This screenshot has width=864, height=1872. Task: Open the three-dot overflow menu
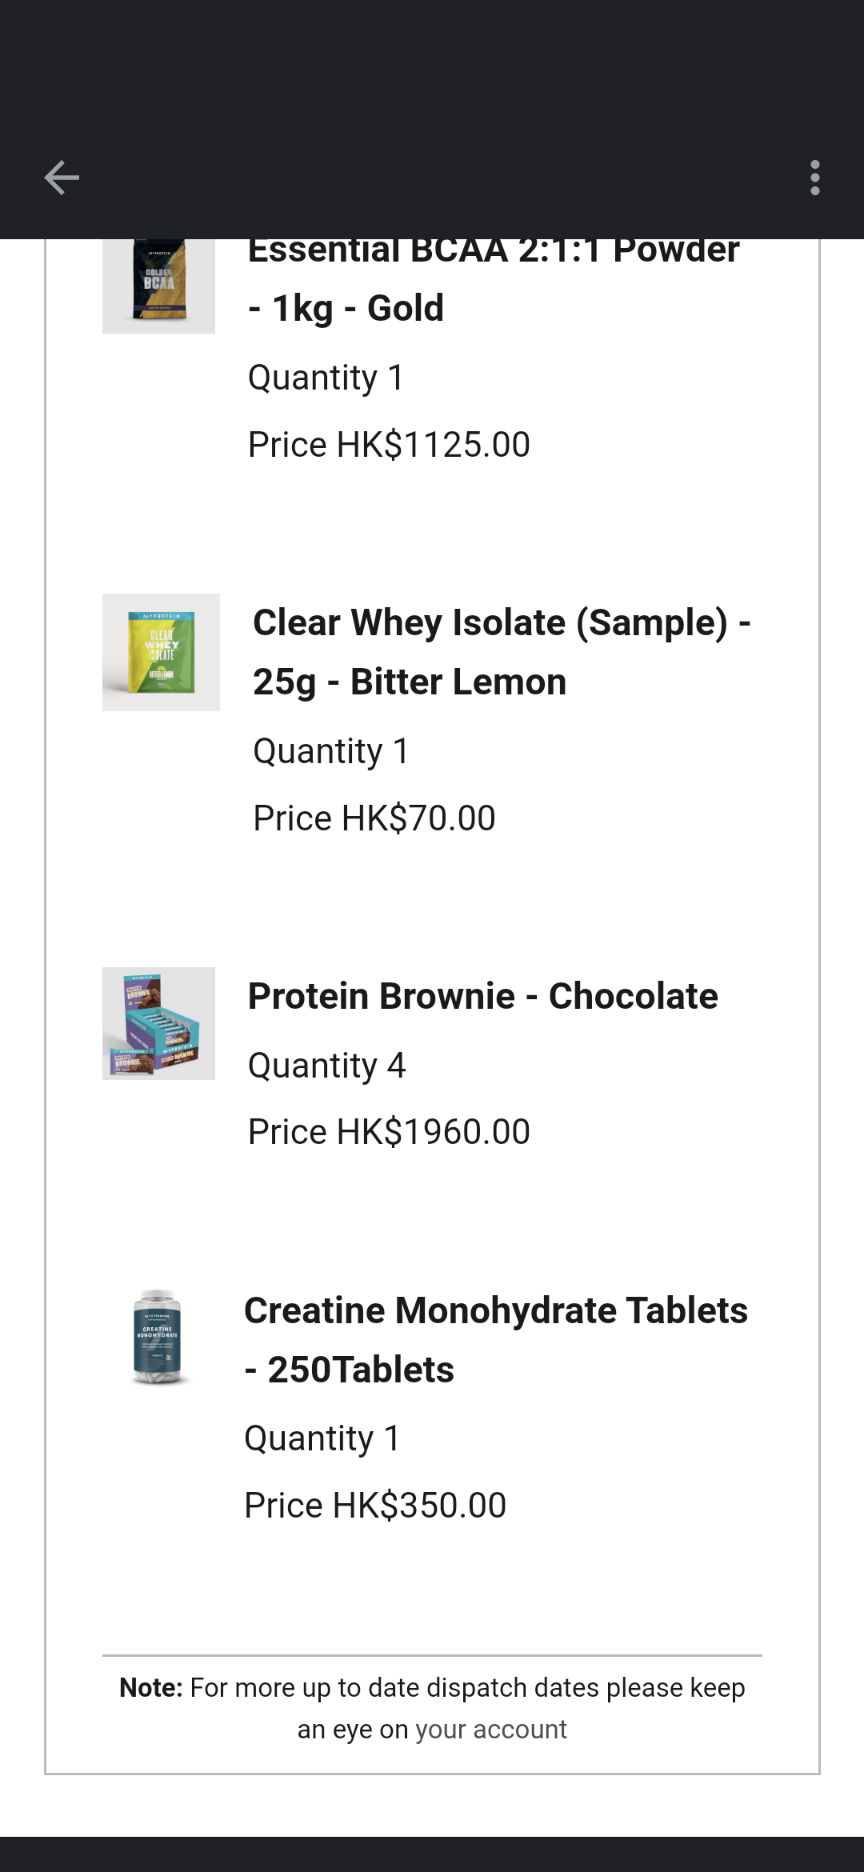pos(815,178)
